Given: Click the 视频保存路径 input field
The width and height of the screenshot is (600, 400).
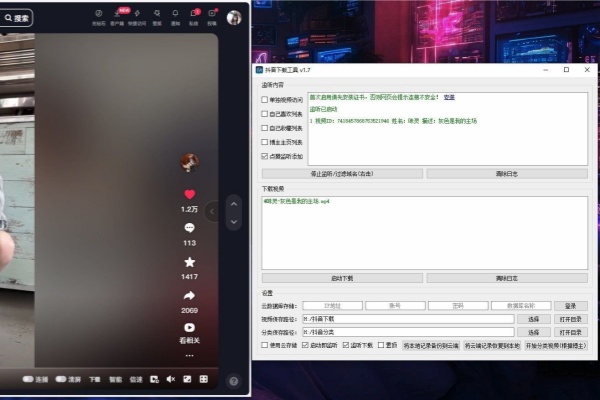Looking at the screenshot, I should tap(408, 318).
